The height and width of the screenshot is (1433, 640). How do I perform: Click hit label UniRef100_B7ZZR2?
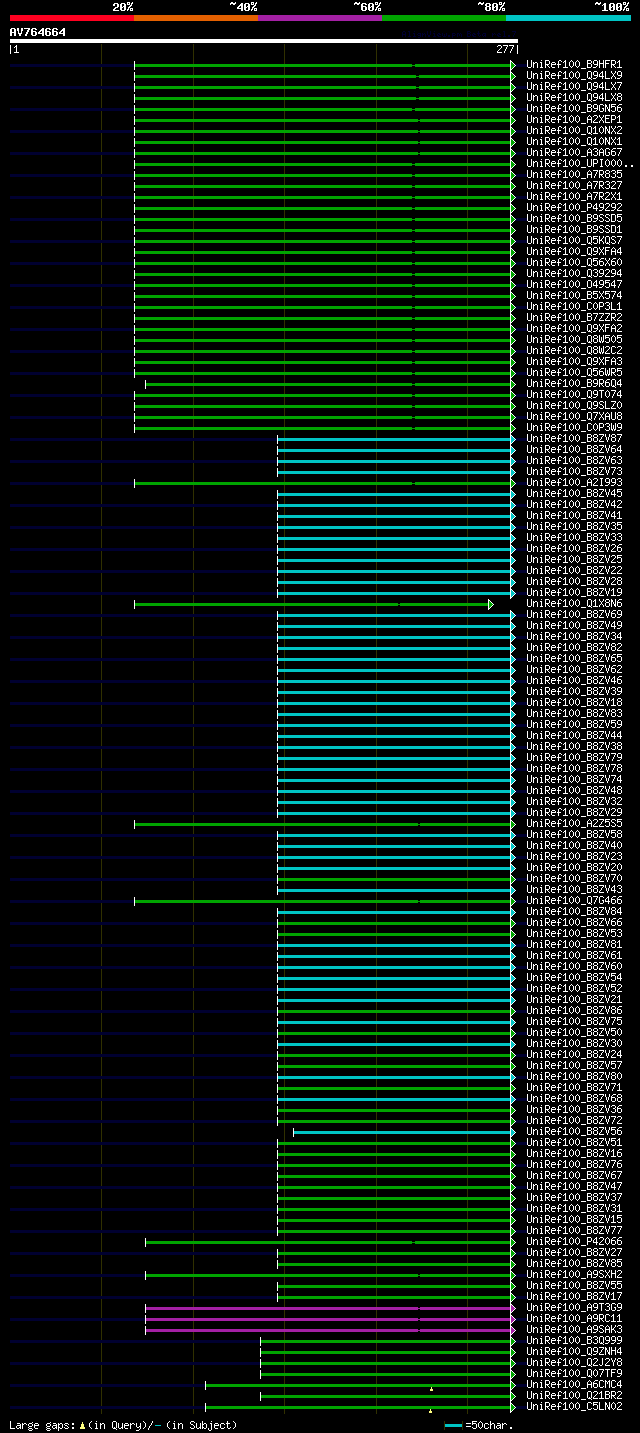574,318
